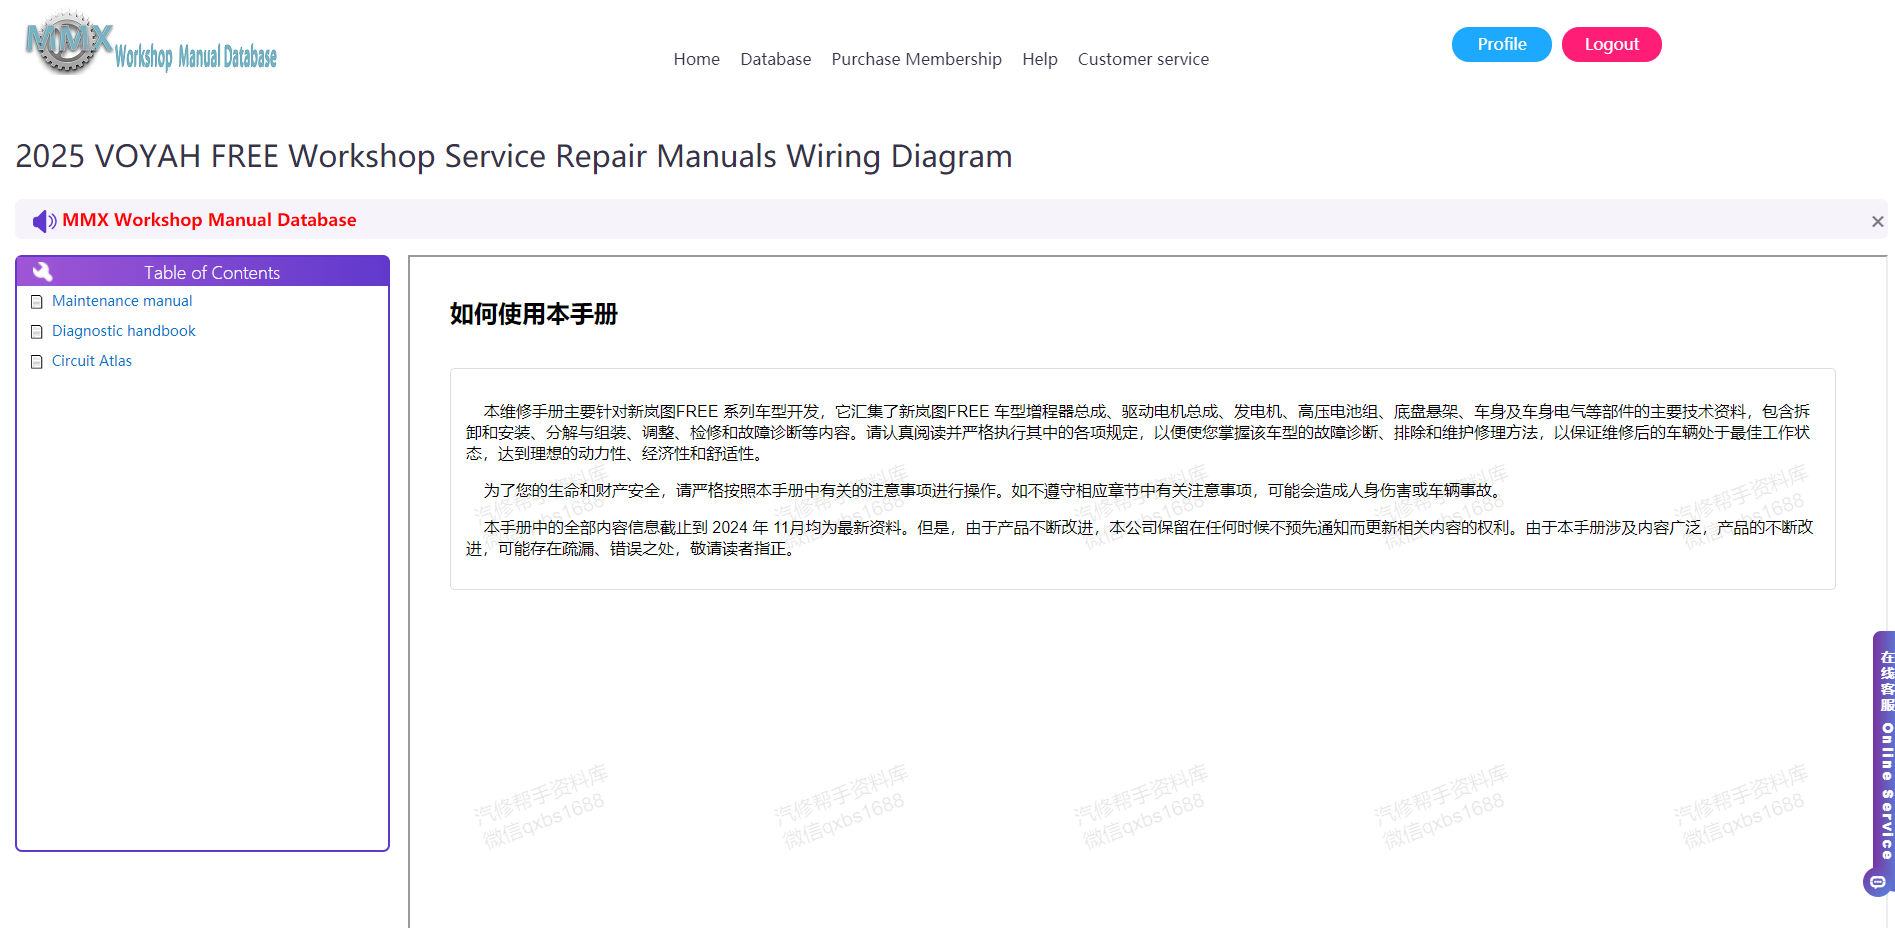This screenshot has height=928, width=1895.
Task: Click the chat bubble icon on Online Service tab
Action: point(1877,882)
